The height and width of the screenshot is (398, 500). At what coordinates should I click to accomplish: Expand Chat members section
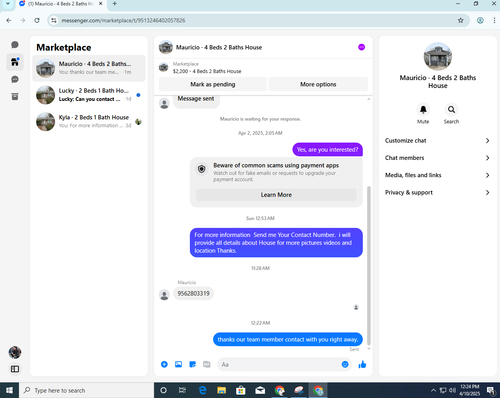tap(437, 158)
